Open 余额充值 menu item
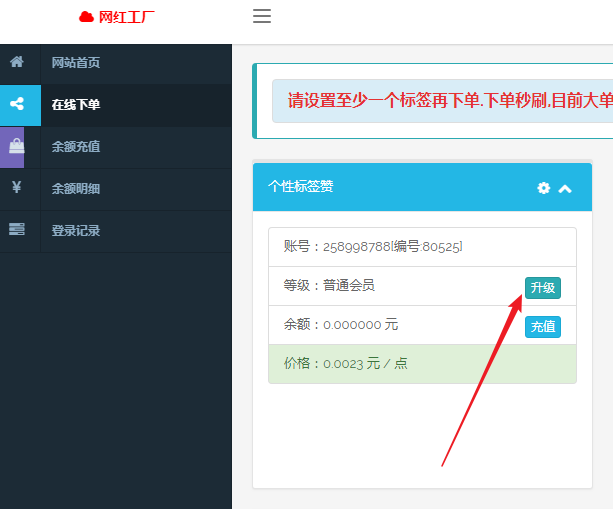Image resolution: width=613 pixels, height=509 pixels. click(76, 147)
